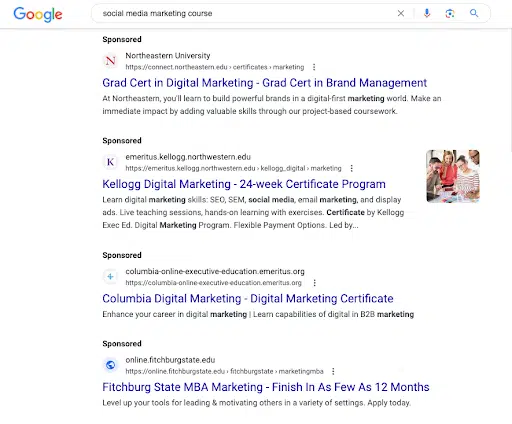Click the emeritus.kellogg.northwestern.edu site name

point(188,157)
